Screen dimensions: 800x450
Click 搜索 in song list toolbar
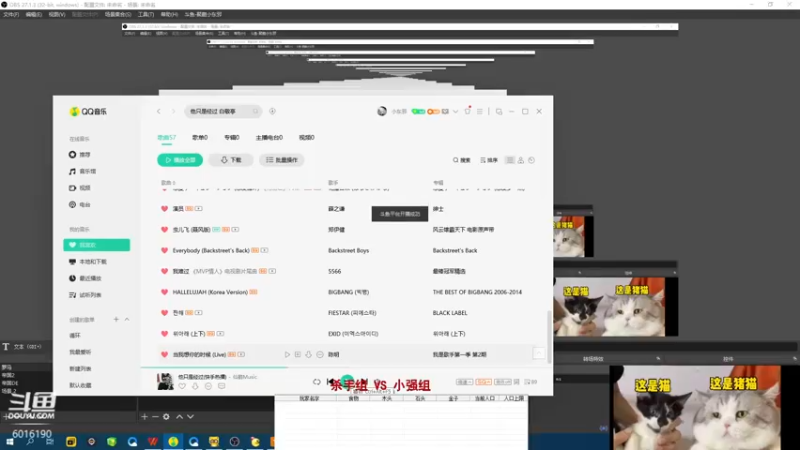461,160
